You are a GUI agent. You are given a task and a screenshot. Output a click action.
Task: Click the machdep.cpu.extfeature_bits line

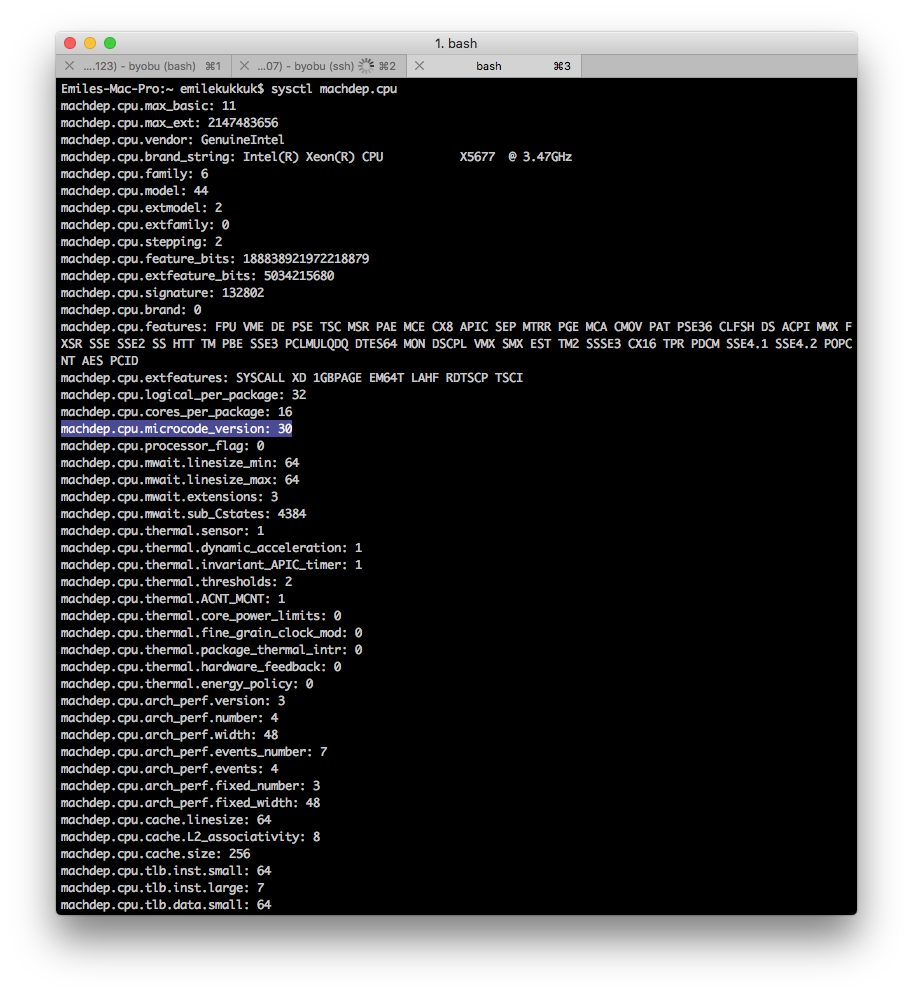tap(197, 276)
